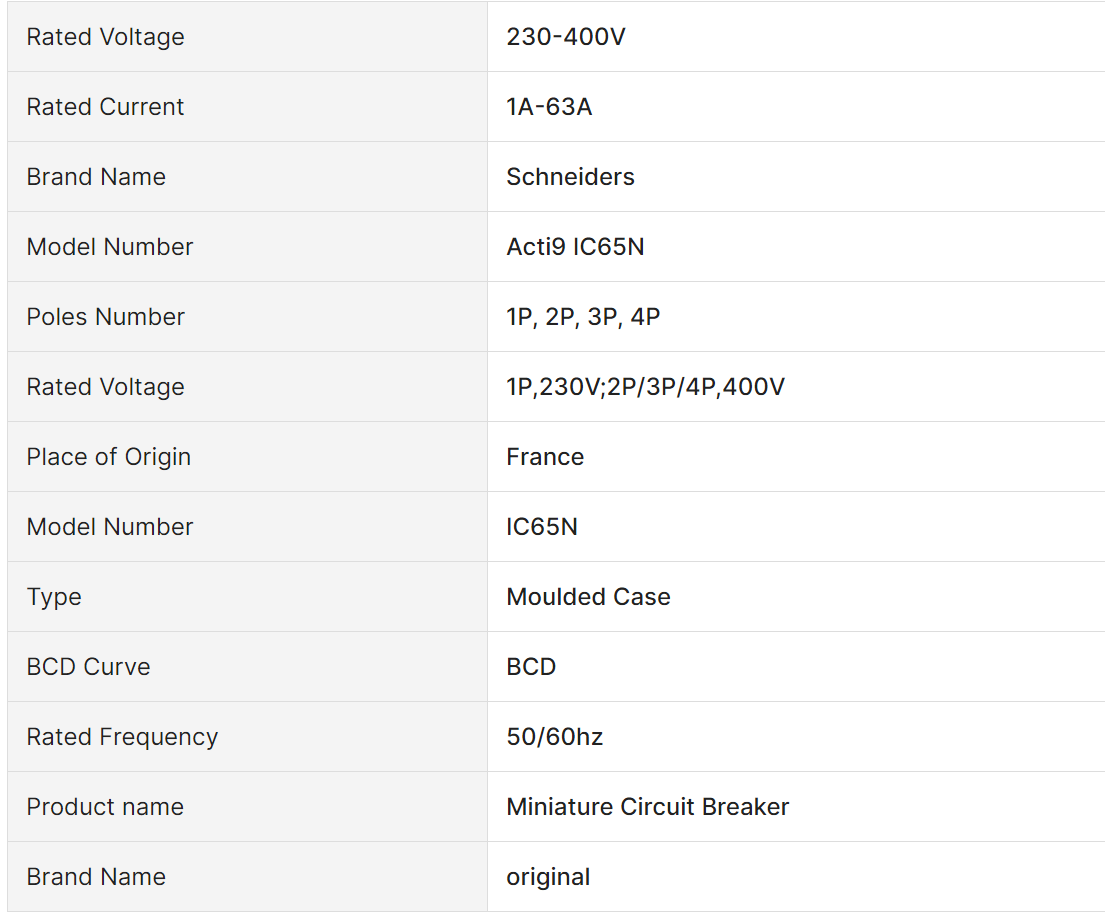Click the "Brand Name" label beside "original"
This screenshot has height=913, width=1105.
pos(96,877)
